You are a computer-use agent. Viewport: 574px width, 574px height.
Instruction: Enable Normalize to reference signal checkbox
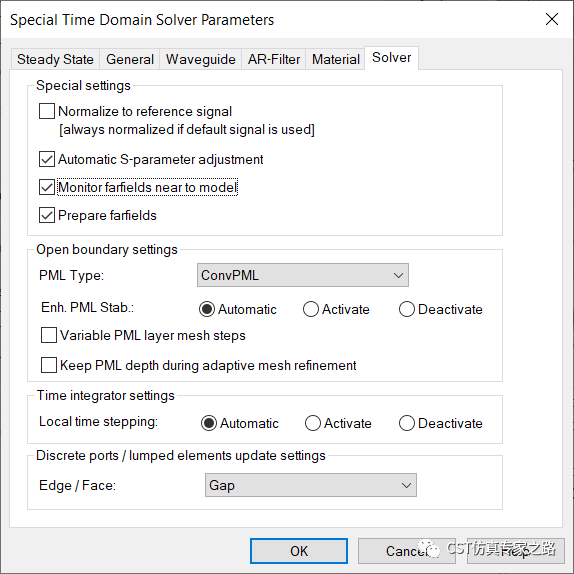click(x=47, y=111)
